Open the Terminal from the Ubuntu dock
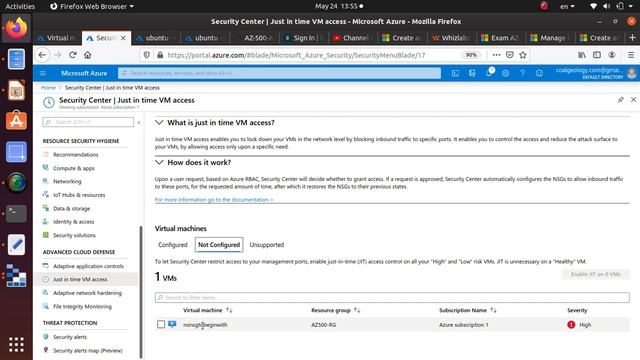Image resolution: width=640 pixels, height=360 pixels. point(16,213)
